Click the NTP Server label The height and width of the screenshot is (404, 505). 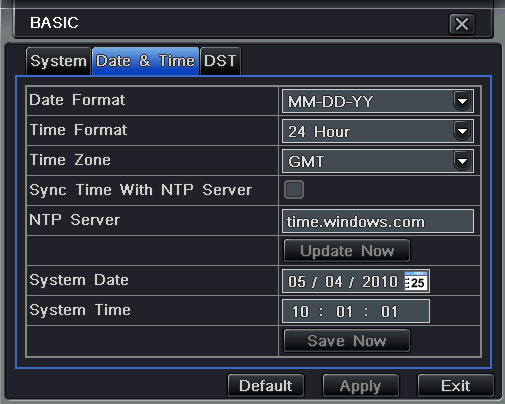click(x=75, y=220)
